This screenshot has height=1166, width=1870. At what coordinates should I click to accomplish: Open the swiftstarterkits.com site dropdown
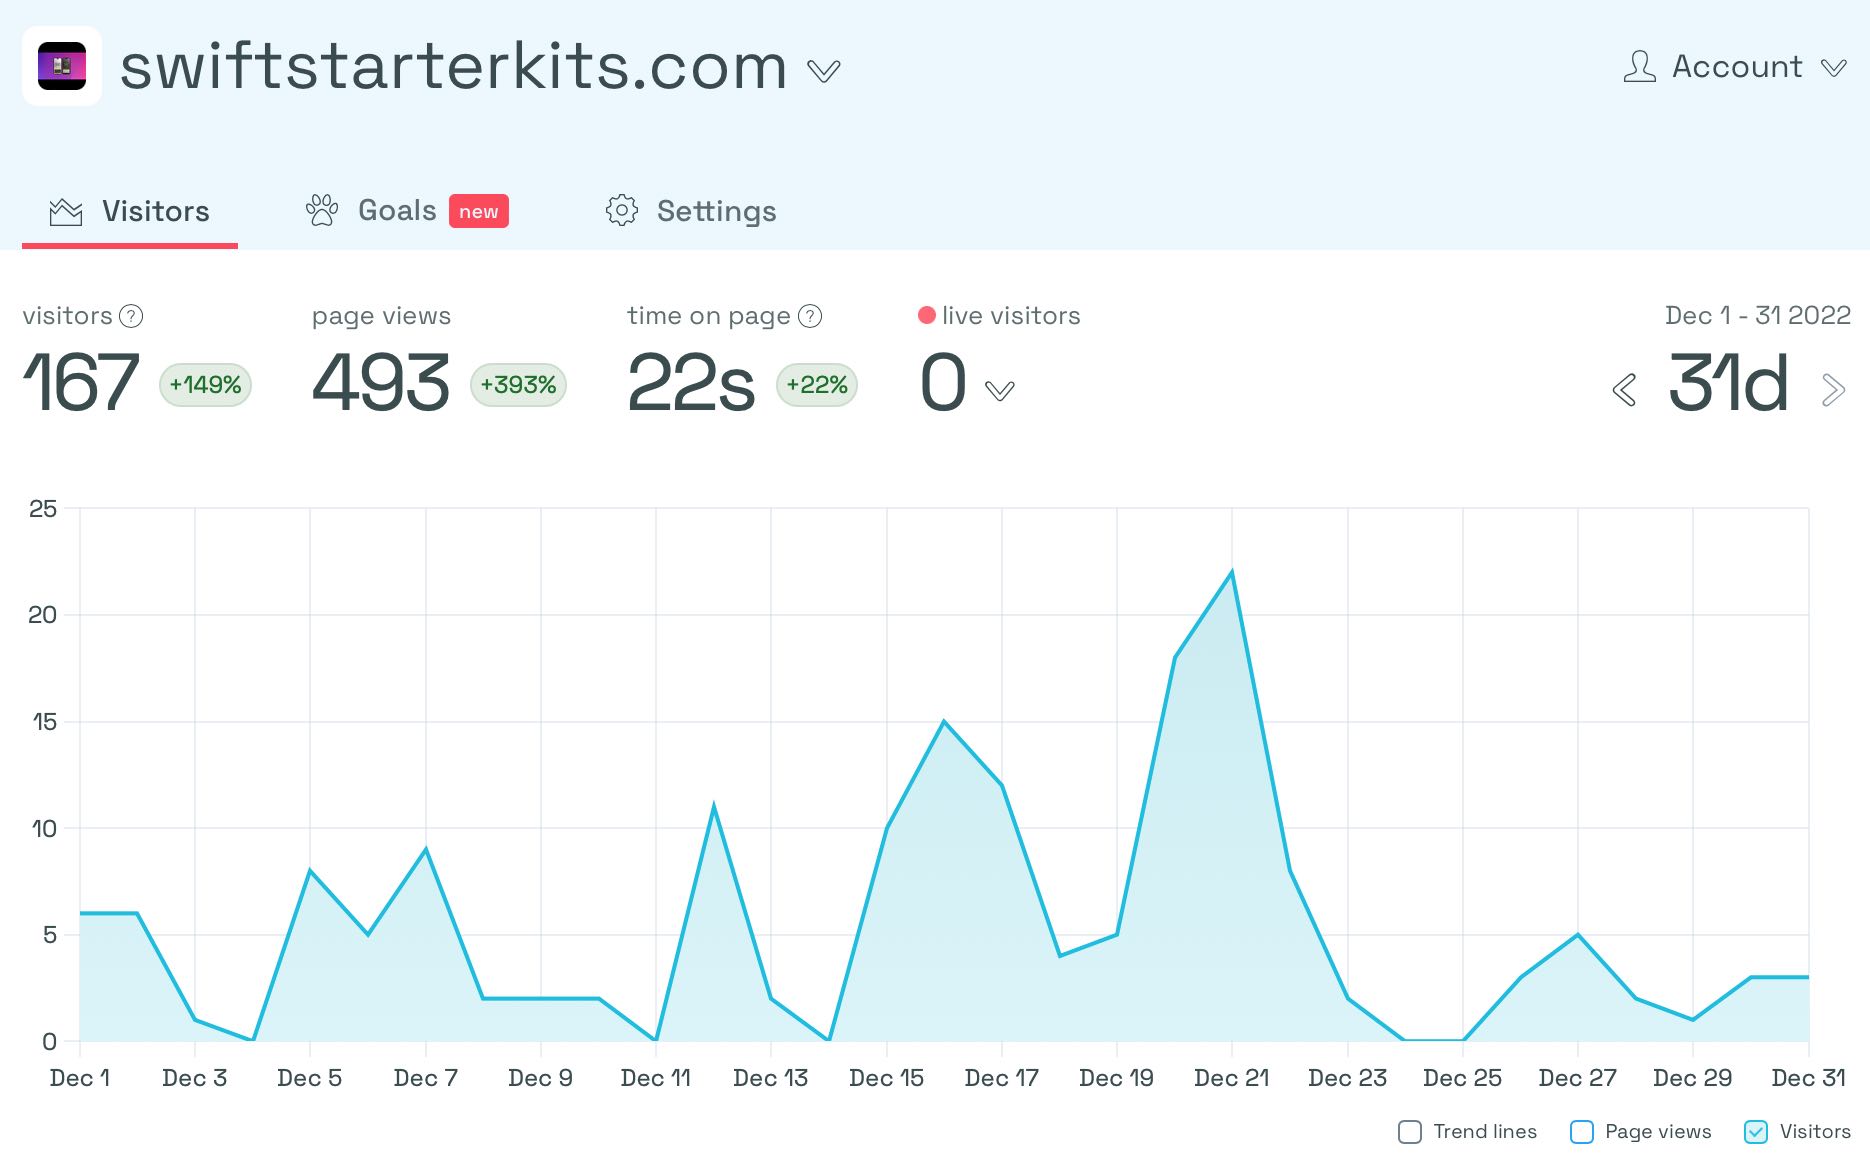(x=824, y=72)
